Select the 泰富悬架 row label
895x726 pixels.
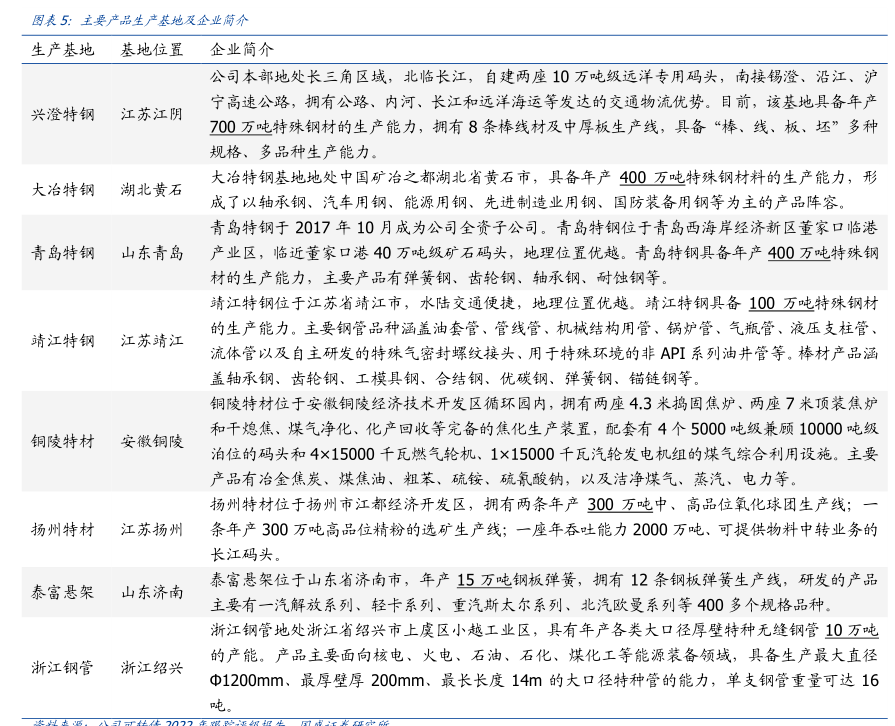(x=63, y=592)
